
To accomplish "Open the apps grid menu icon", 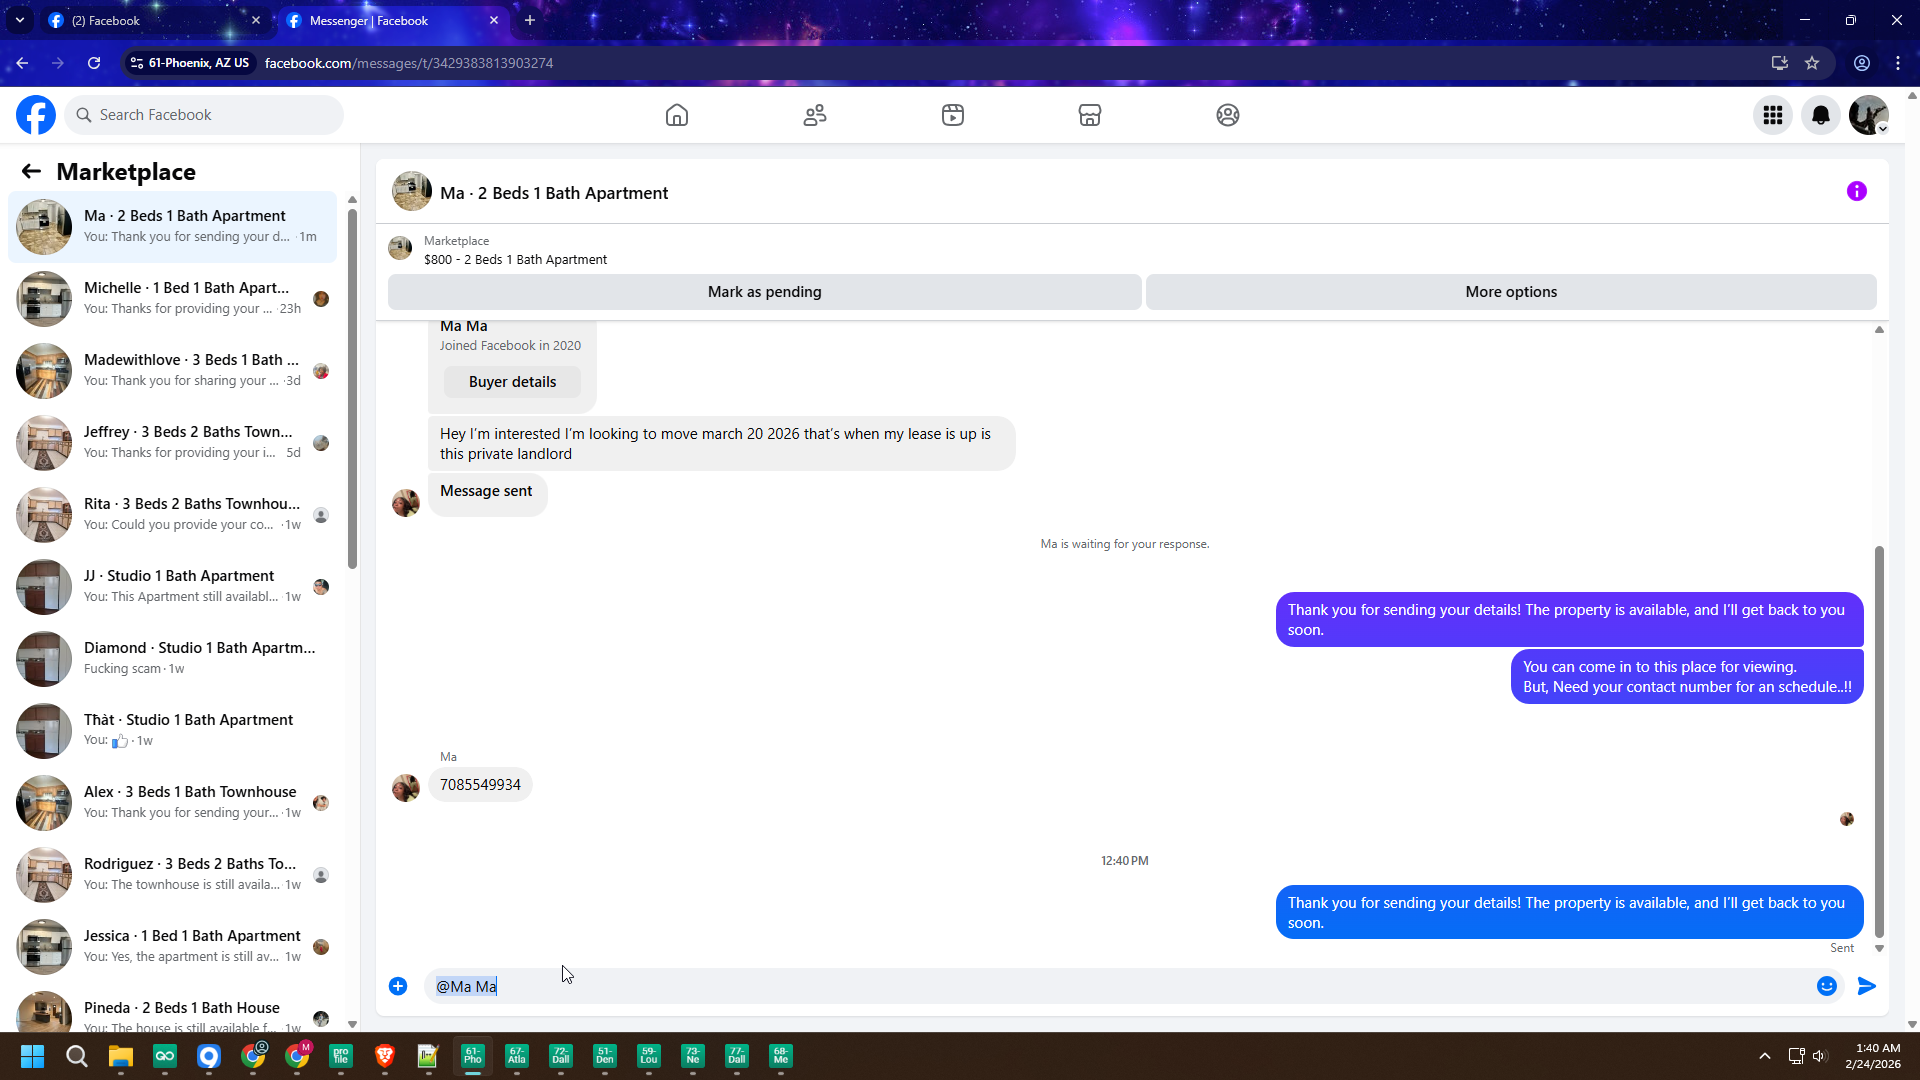I will click(x=1773, y=115).
